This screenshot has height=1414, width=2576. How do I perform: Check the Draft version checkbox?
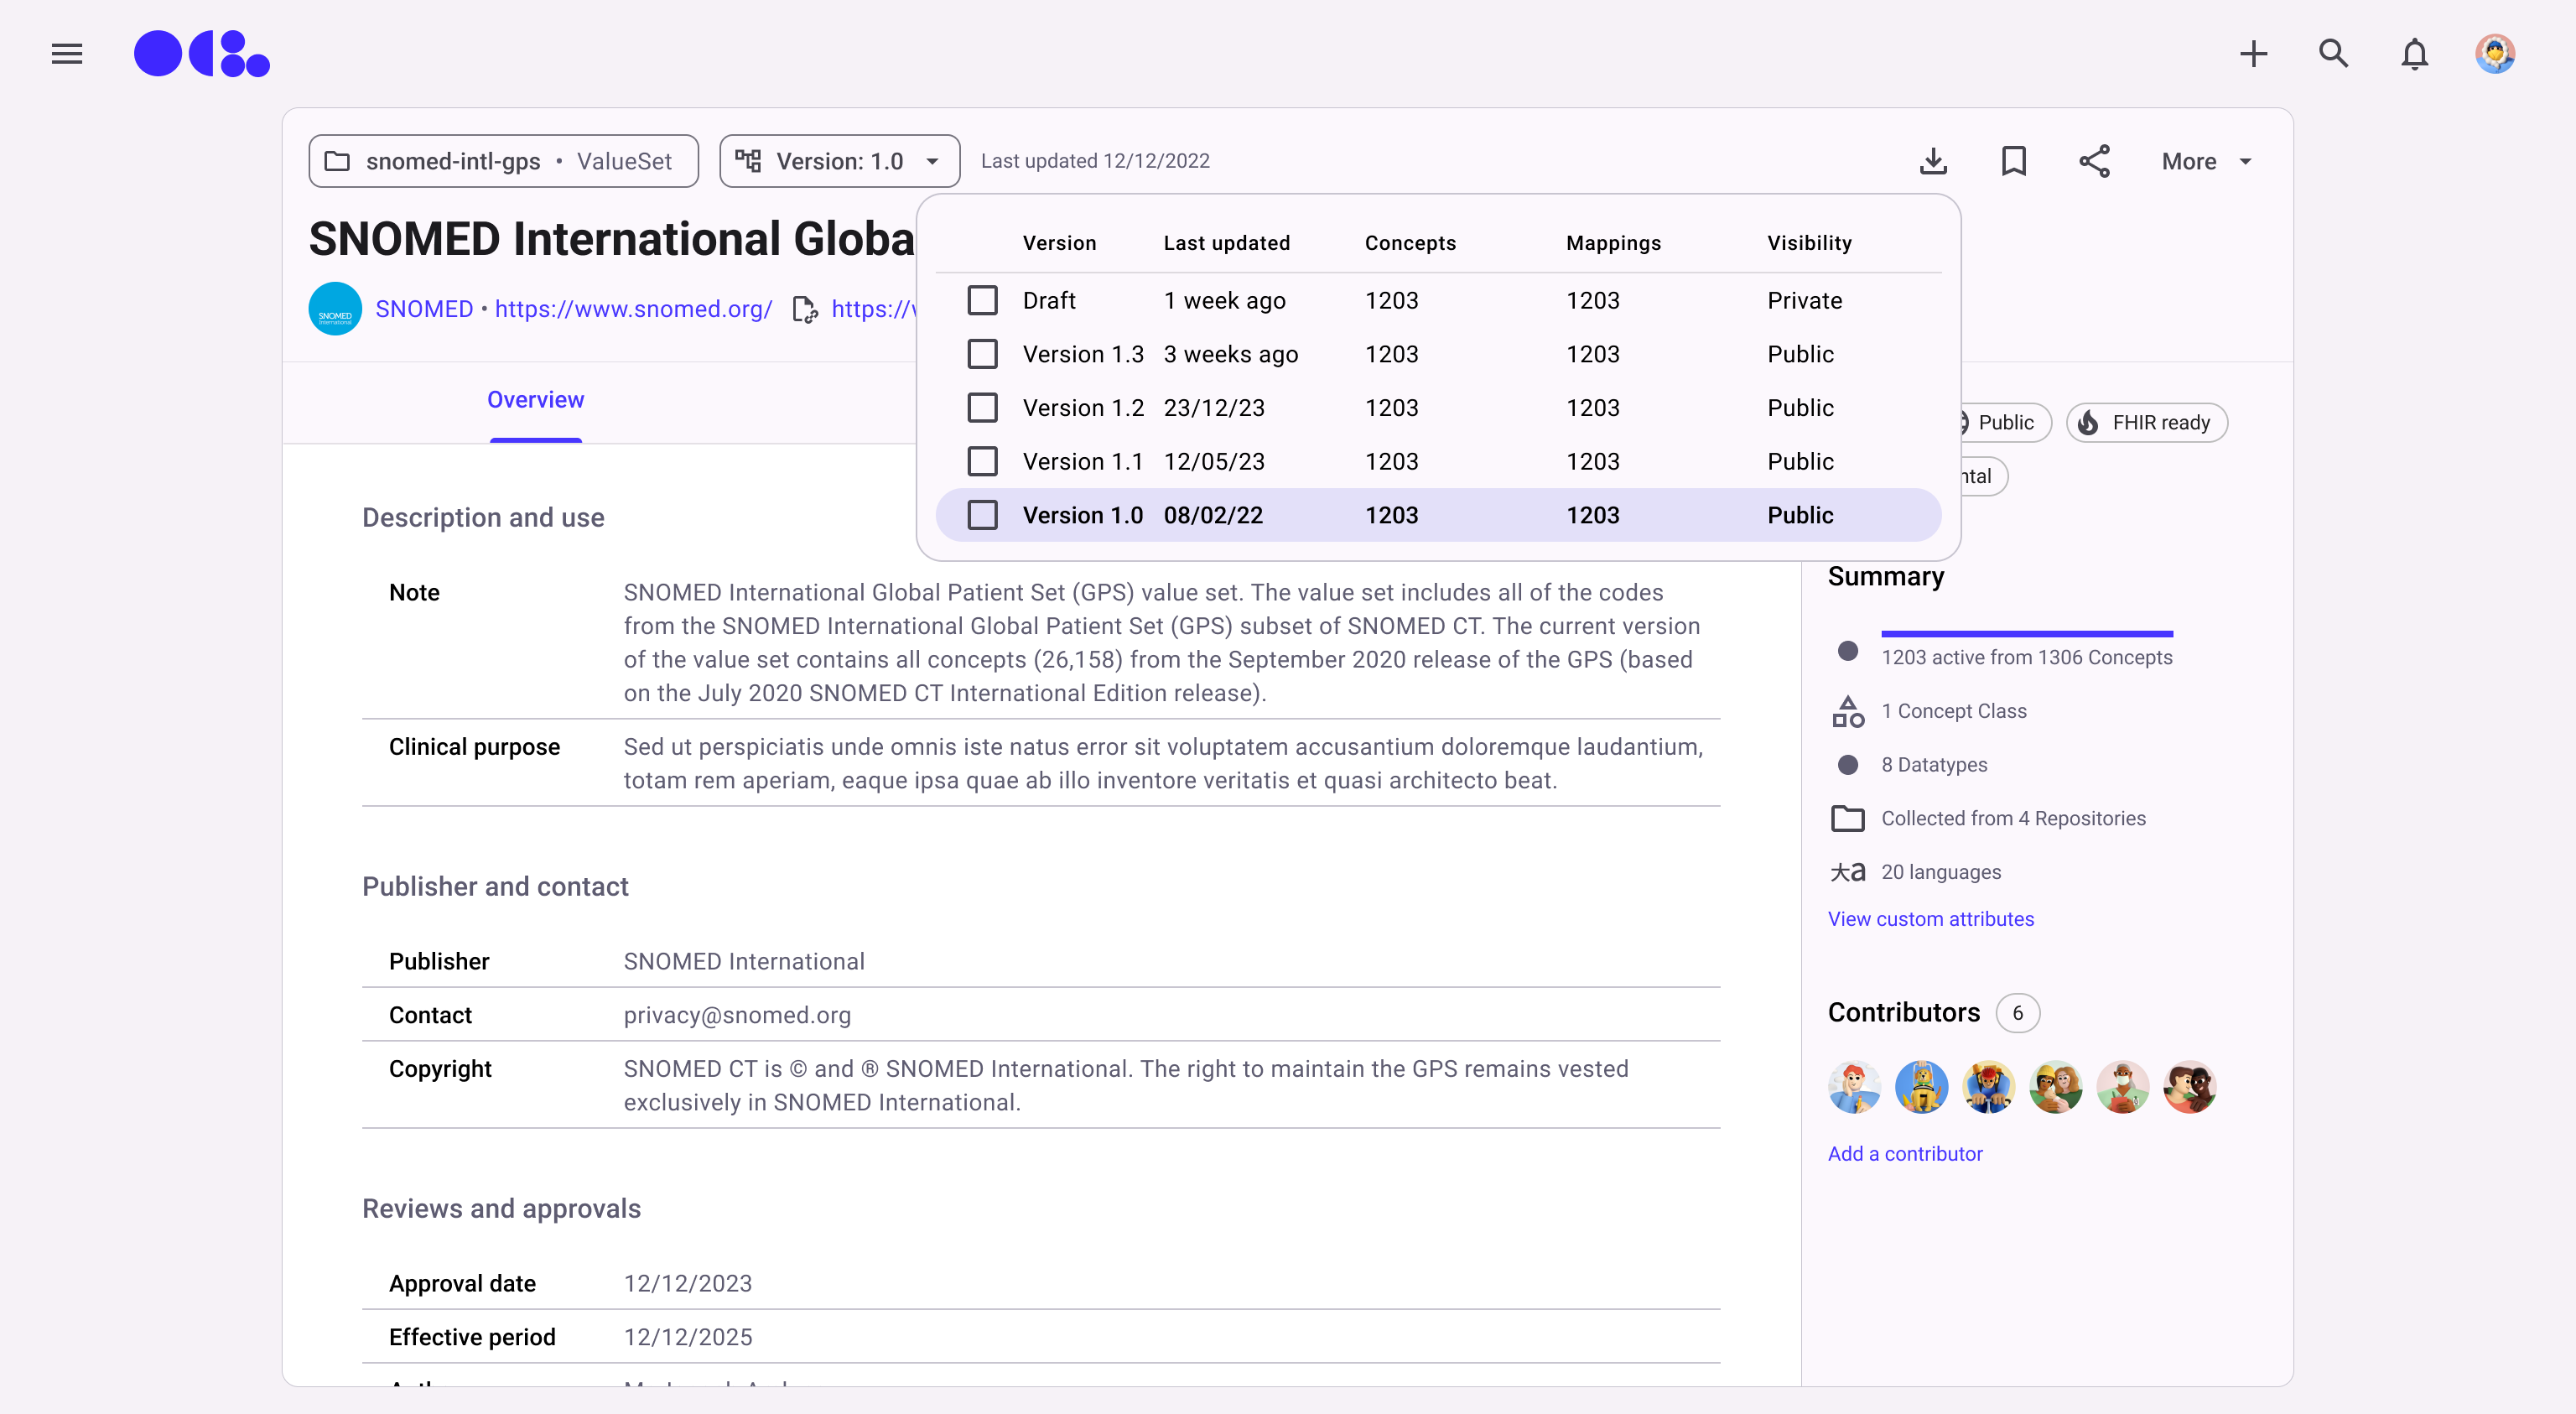pyautogui.click(x=982, y=300)
